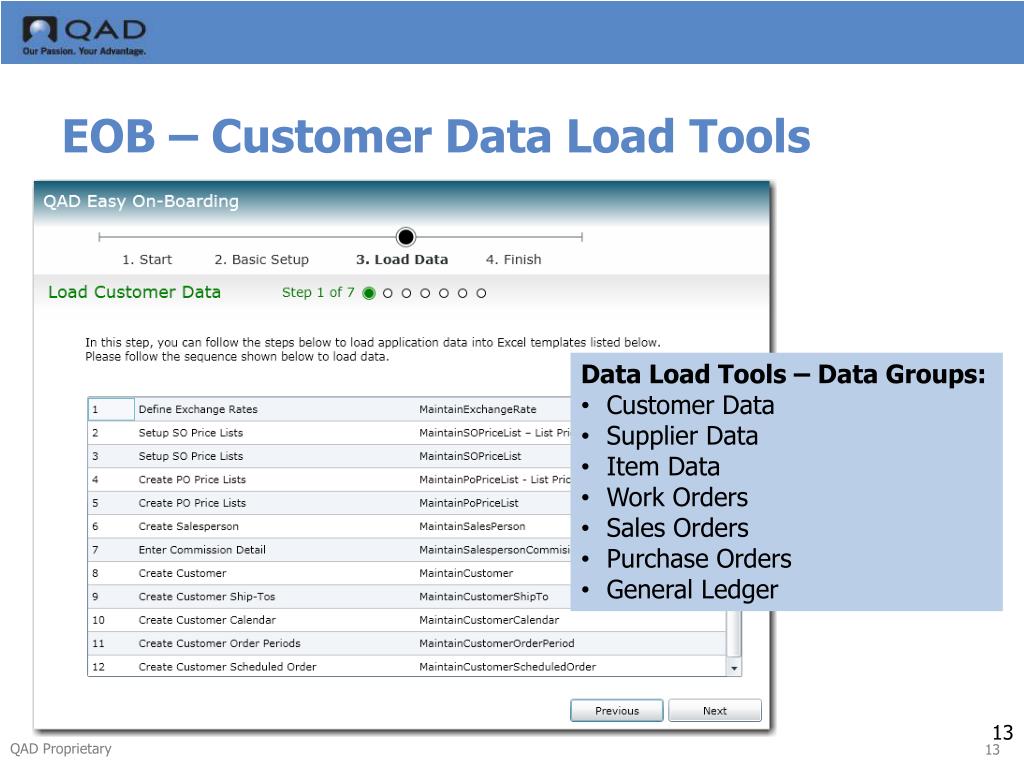The height and width of the screenshot is (768, 1024).
Task: Select the sixth step indicator dot
Action: [462, 293]
